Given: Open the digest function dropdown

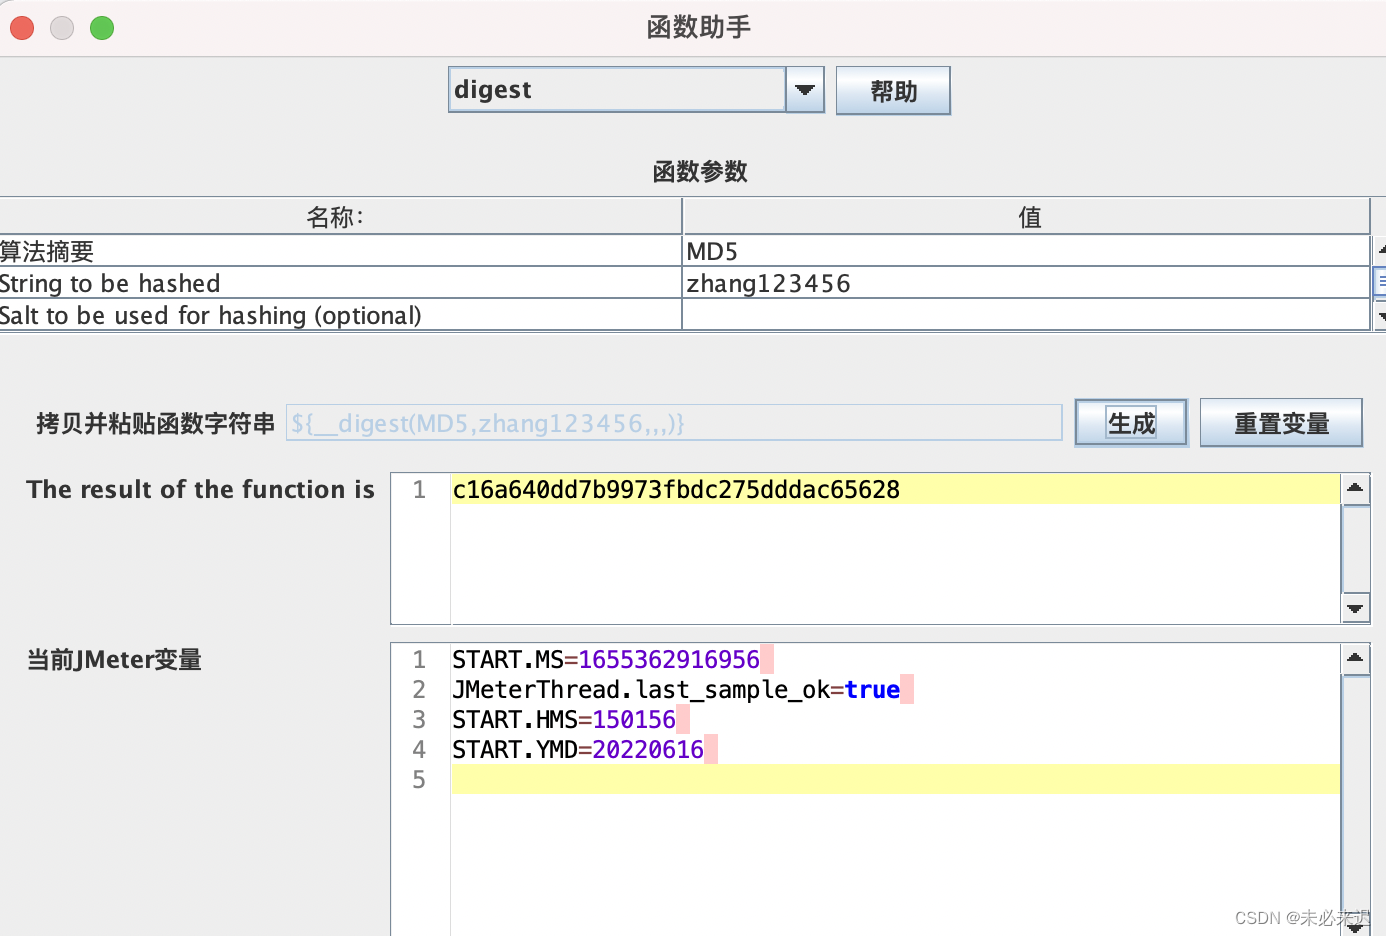Looking at the screenshot, I should coord(615,89).
